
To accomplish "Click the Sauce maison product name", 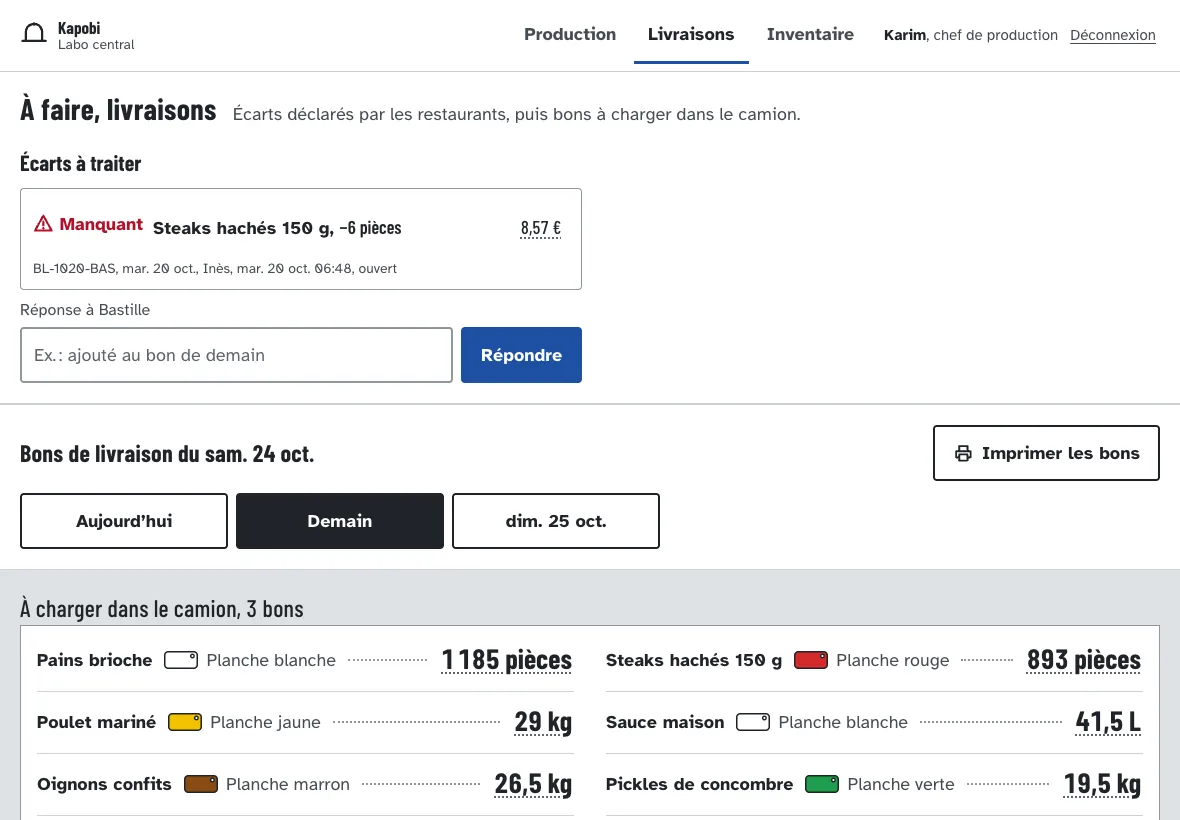I will coord(665,722).
